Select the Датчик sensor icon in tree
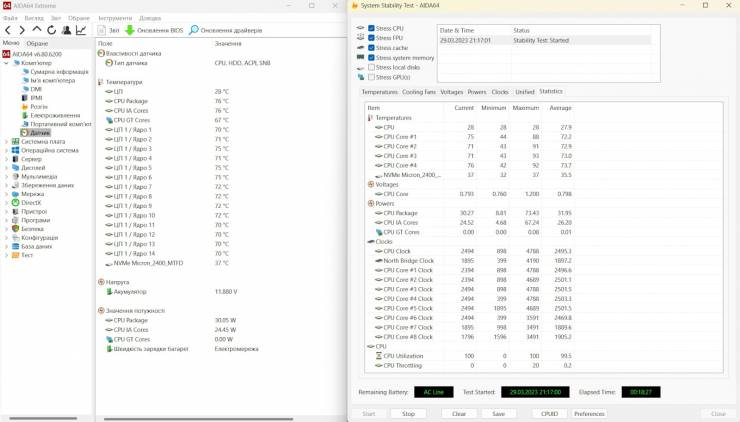The height and width of the screenshot is (422, 740). (x=25, y=133)
